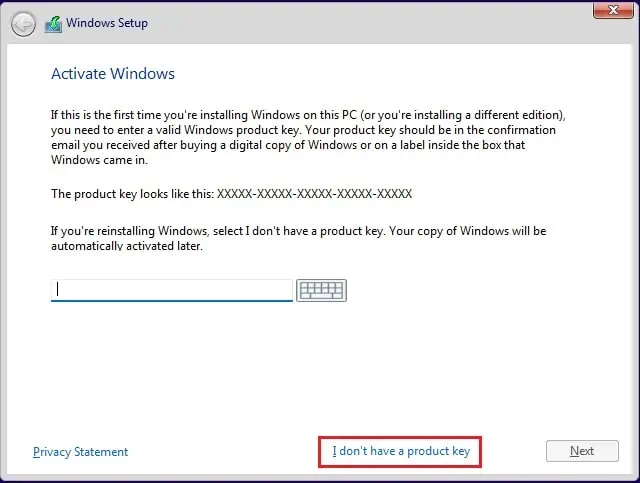The height and width of the screenshot is (483, 640).
Task: Select "I don't have a product key"
Action: click(401, 452)
